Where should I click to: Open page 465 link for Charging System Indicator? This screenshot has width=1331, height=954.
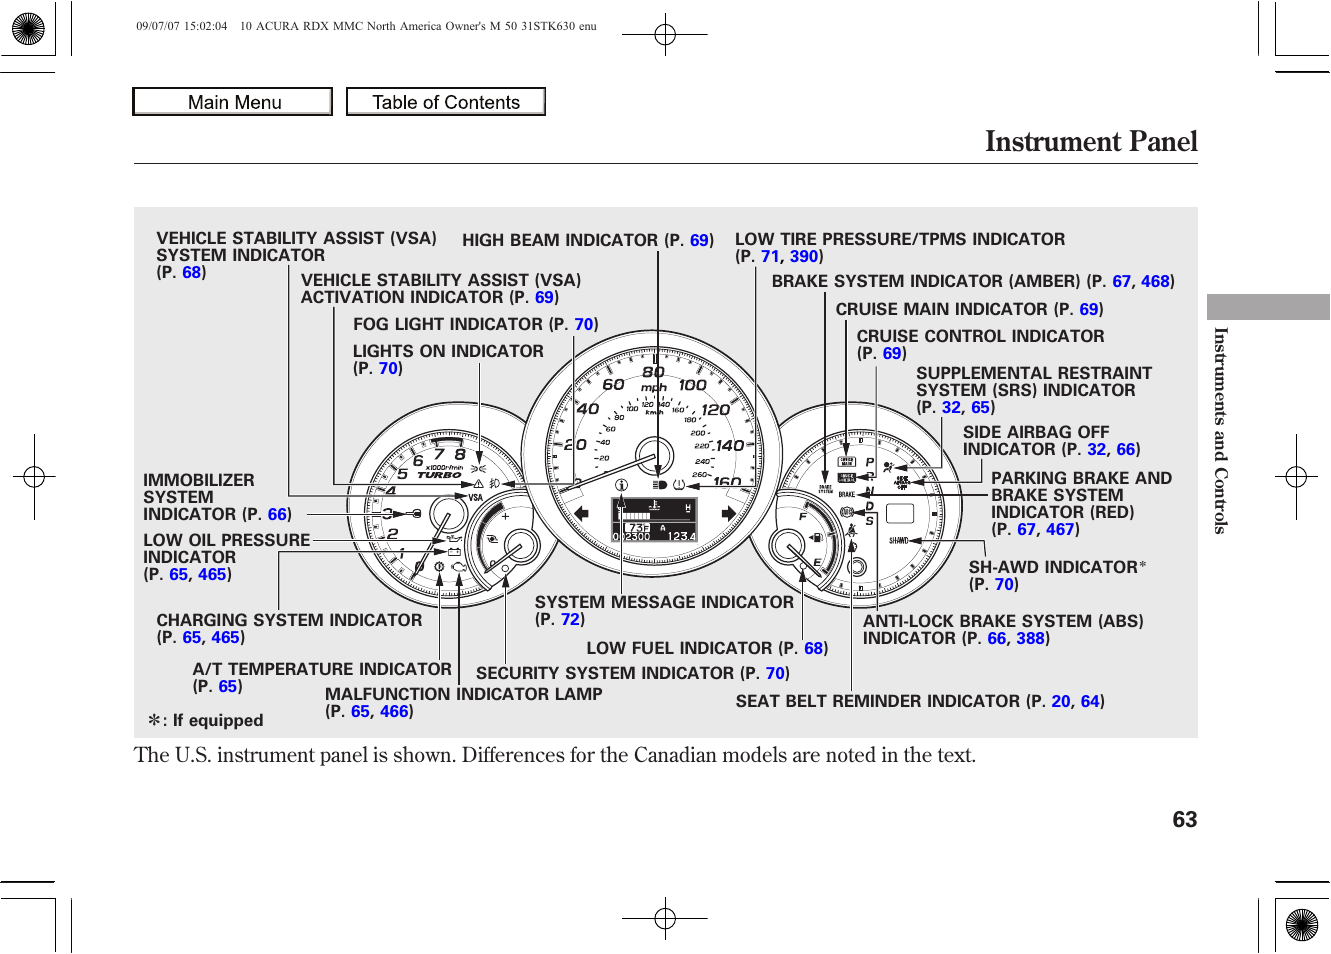click(x=225, y=637)
